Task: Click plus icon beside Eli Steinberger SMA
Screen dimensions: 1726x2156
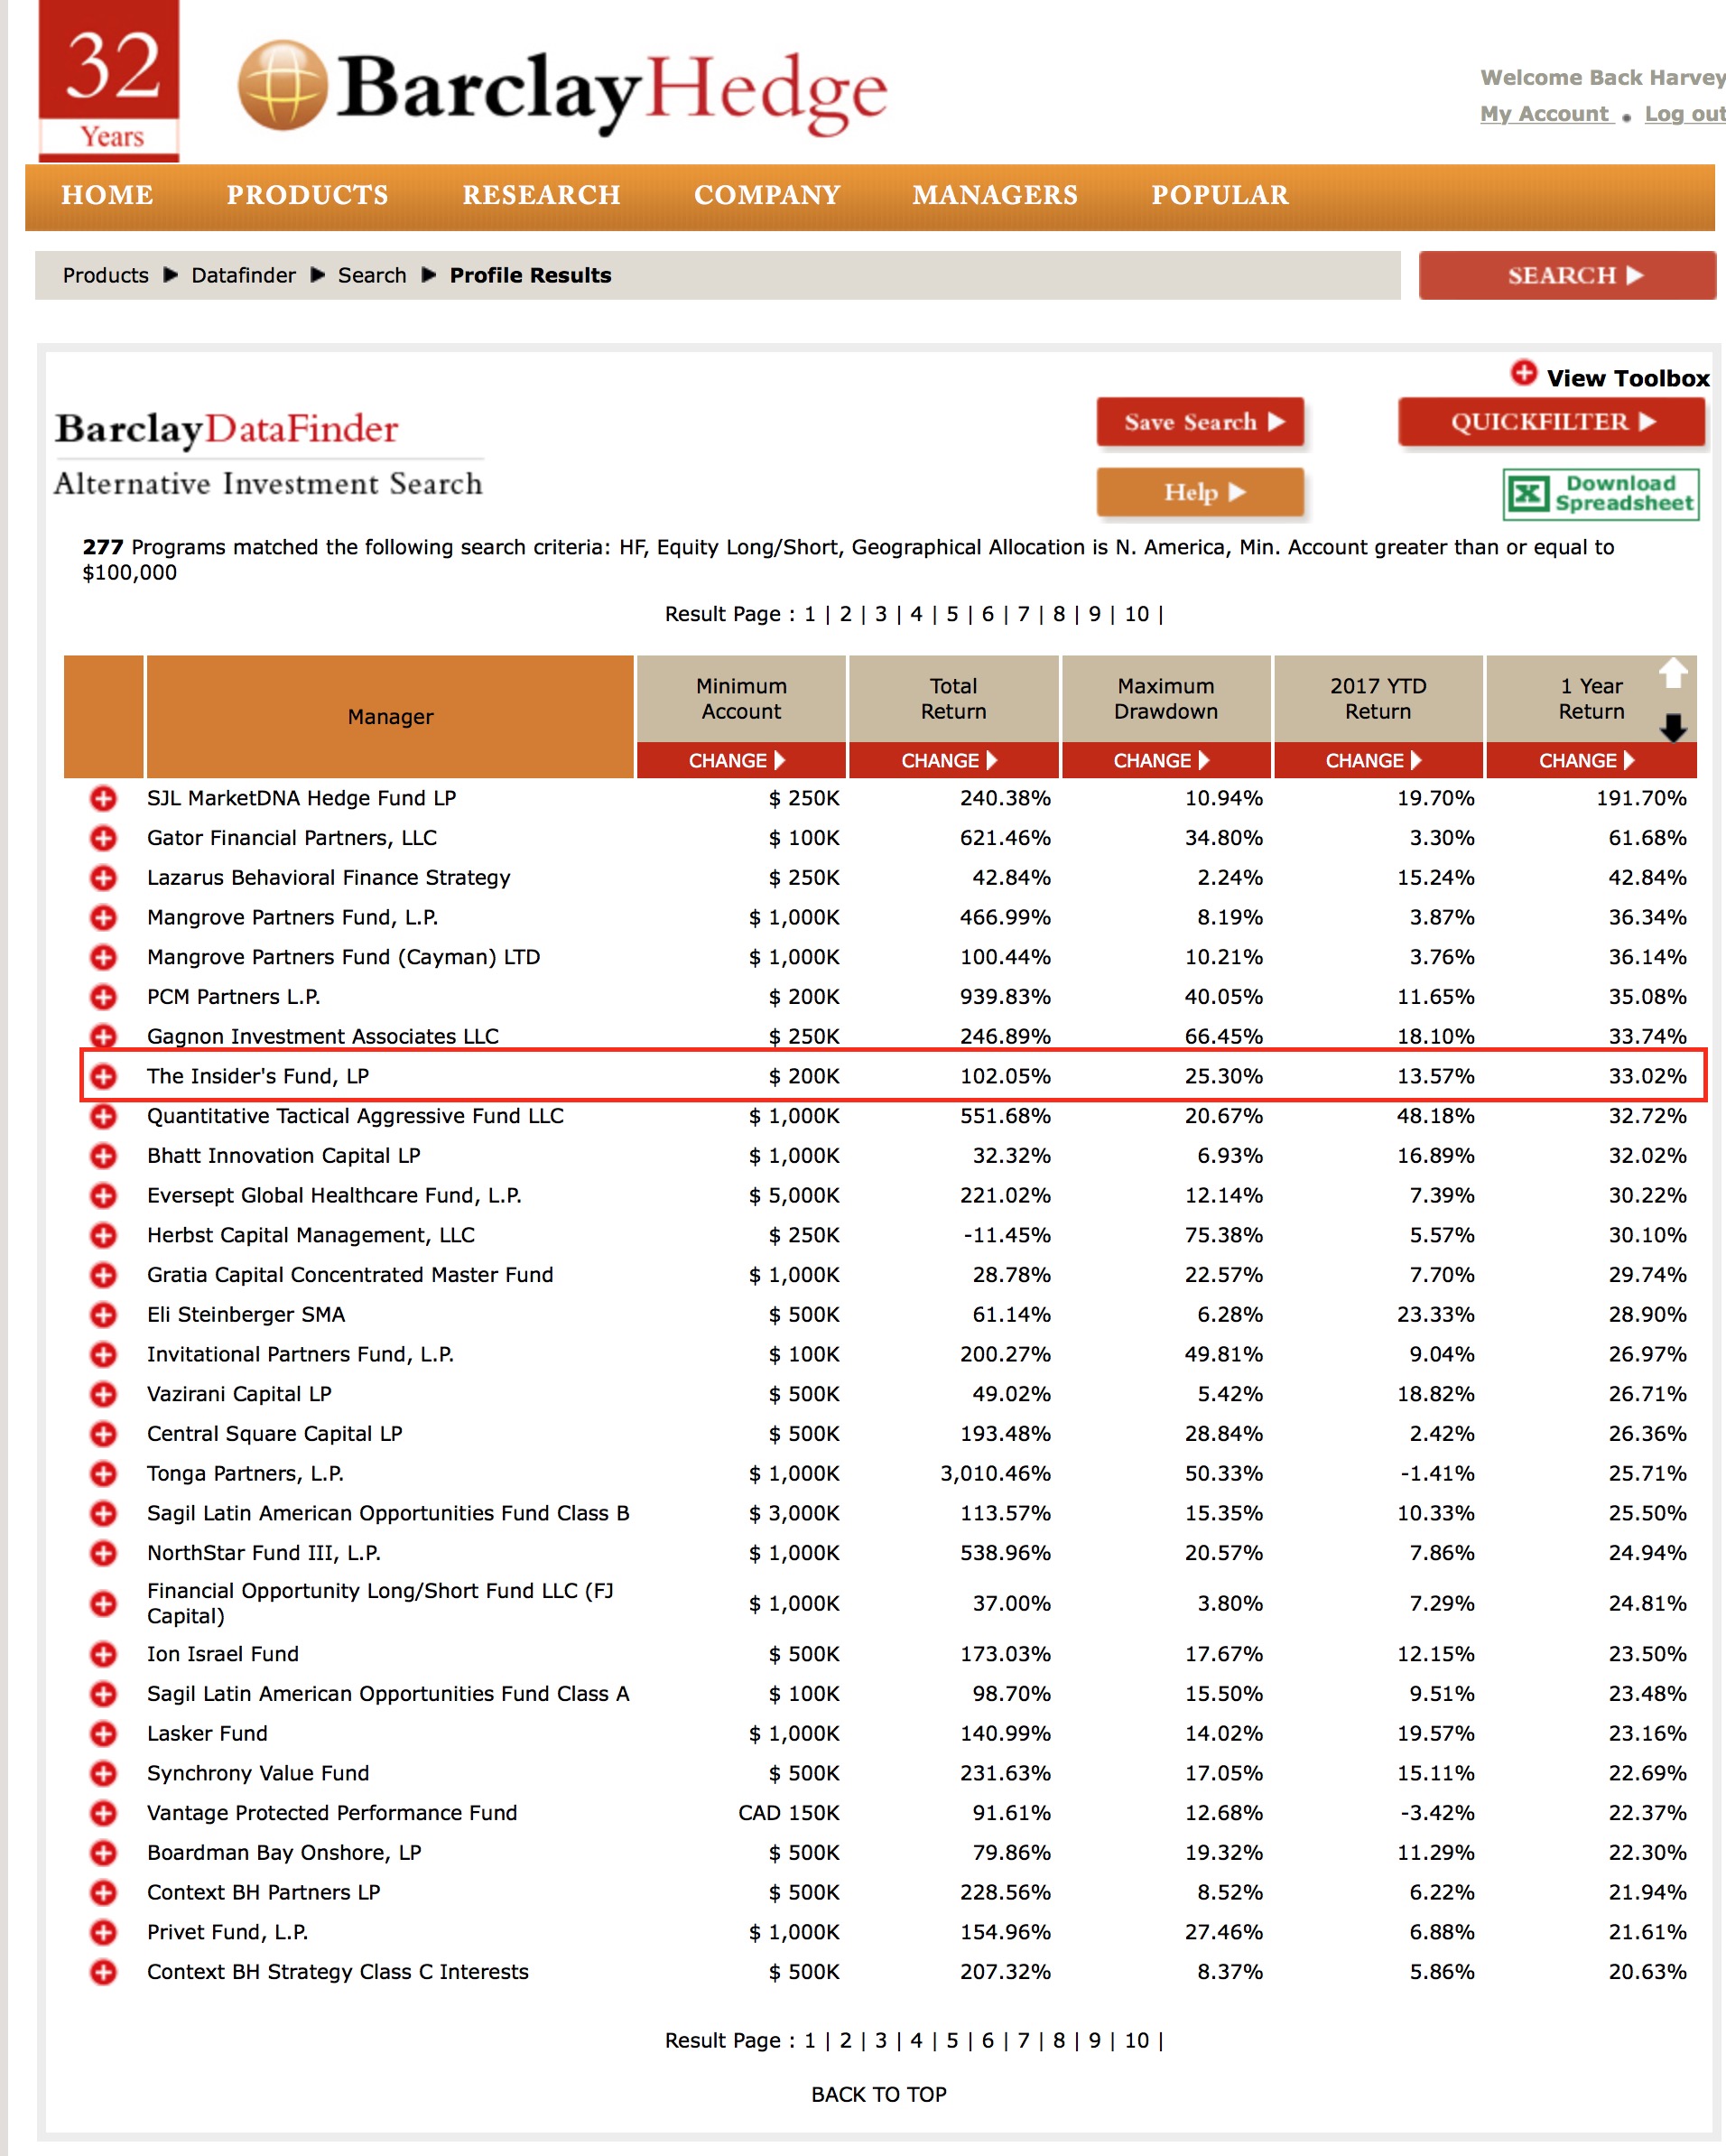Action: (x=103, y=1315)
